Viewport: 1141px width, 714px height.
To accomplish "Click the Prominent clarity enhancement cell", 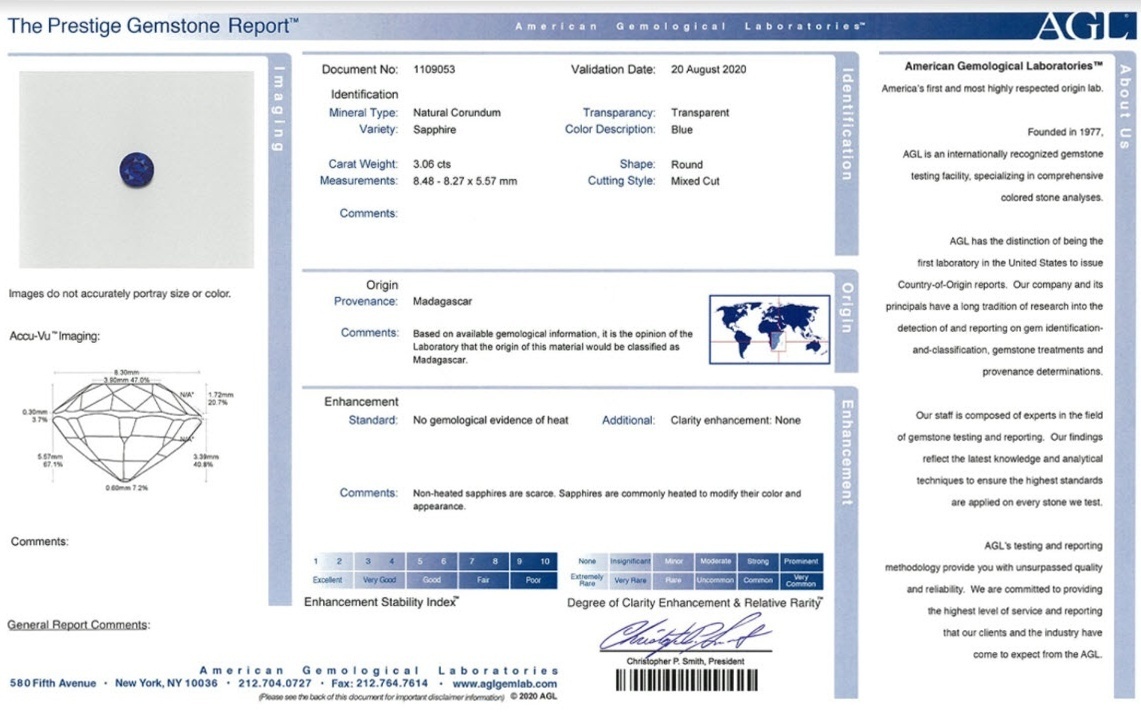I will pos(801,562).
